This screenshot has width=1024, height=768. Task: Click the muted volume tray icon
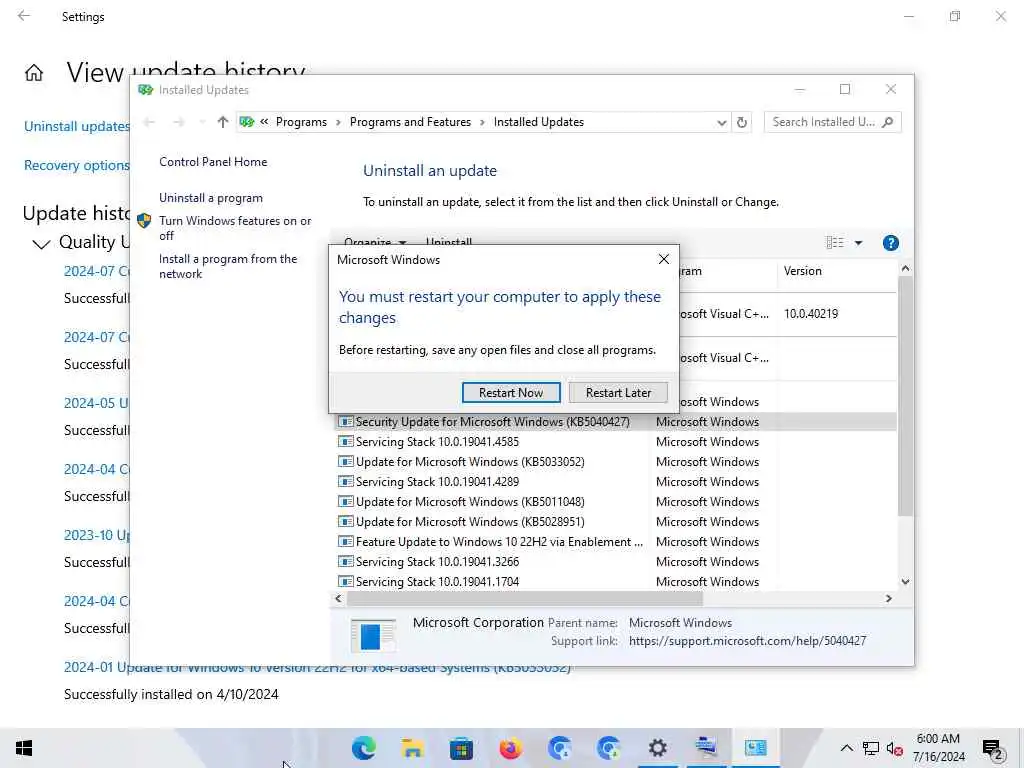[894, 748]
